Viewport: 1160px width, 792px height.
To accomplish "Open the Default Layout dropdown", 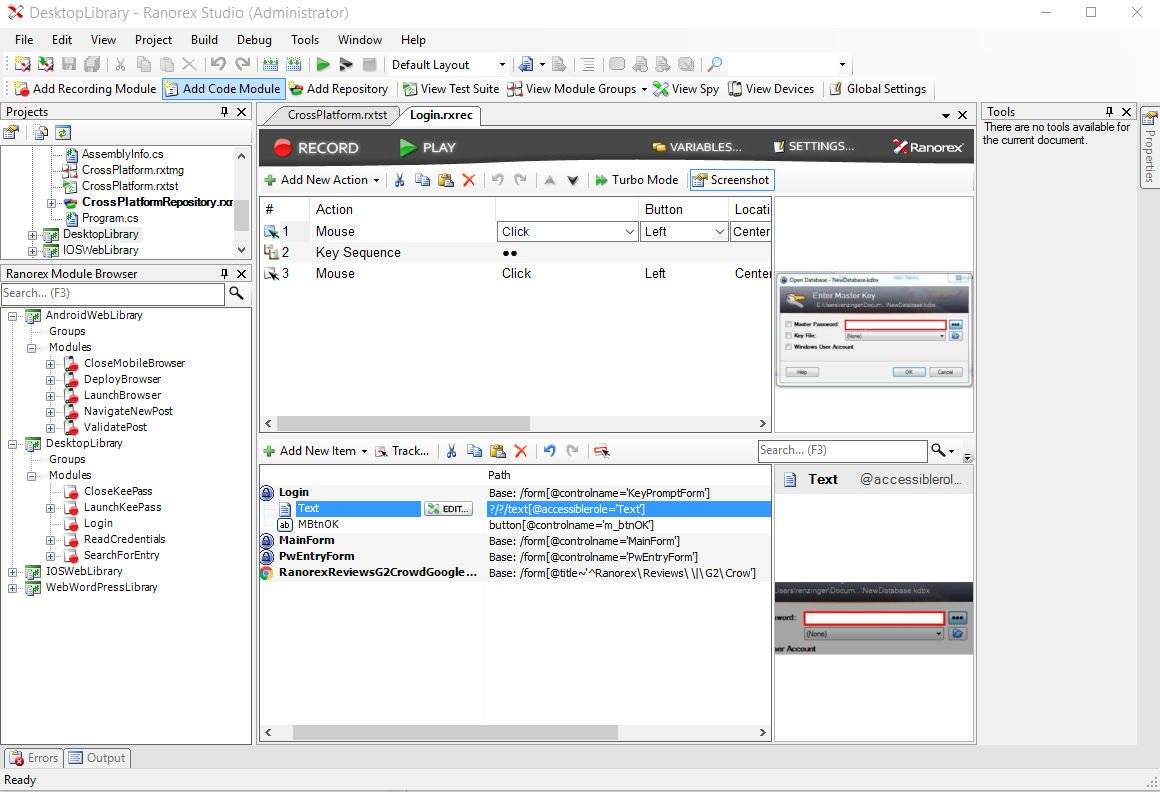I will click(x=502, y=65).
